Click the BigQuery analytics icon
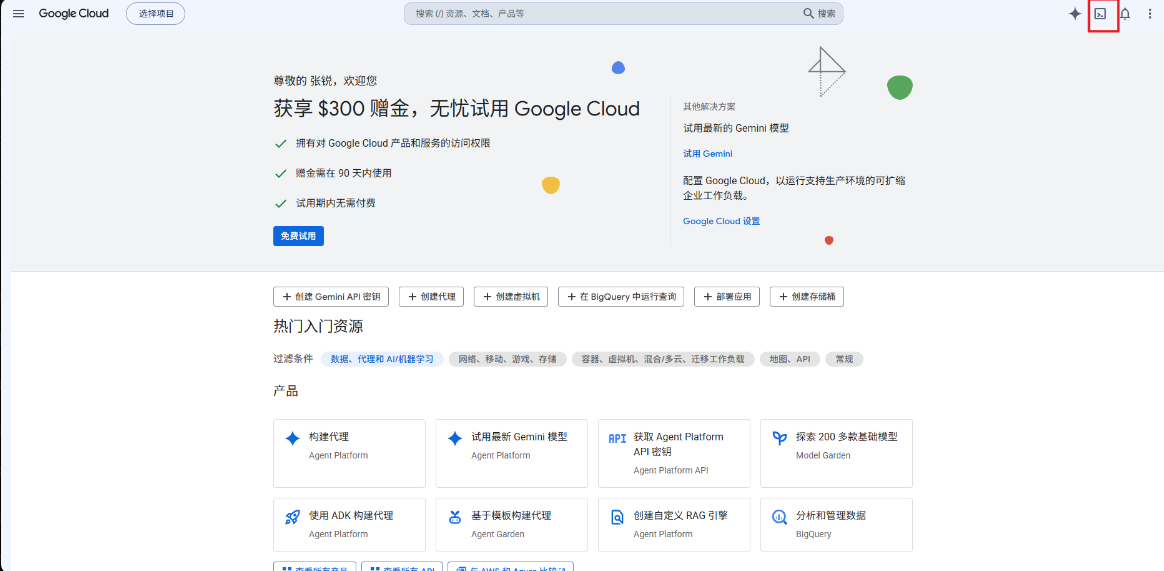 coord(779,518)
